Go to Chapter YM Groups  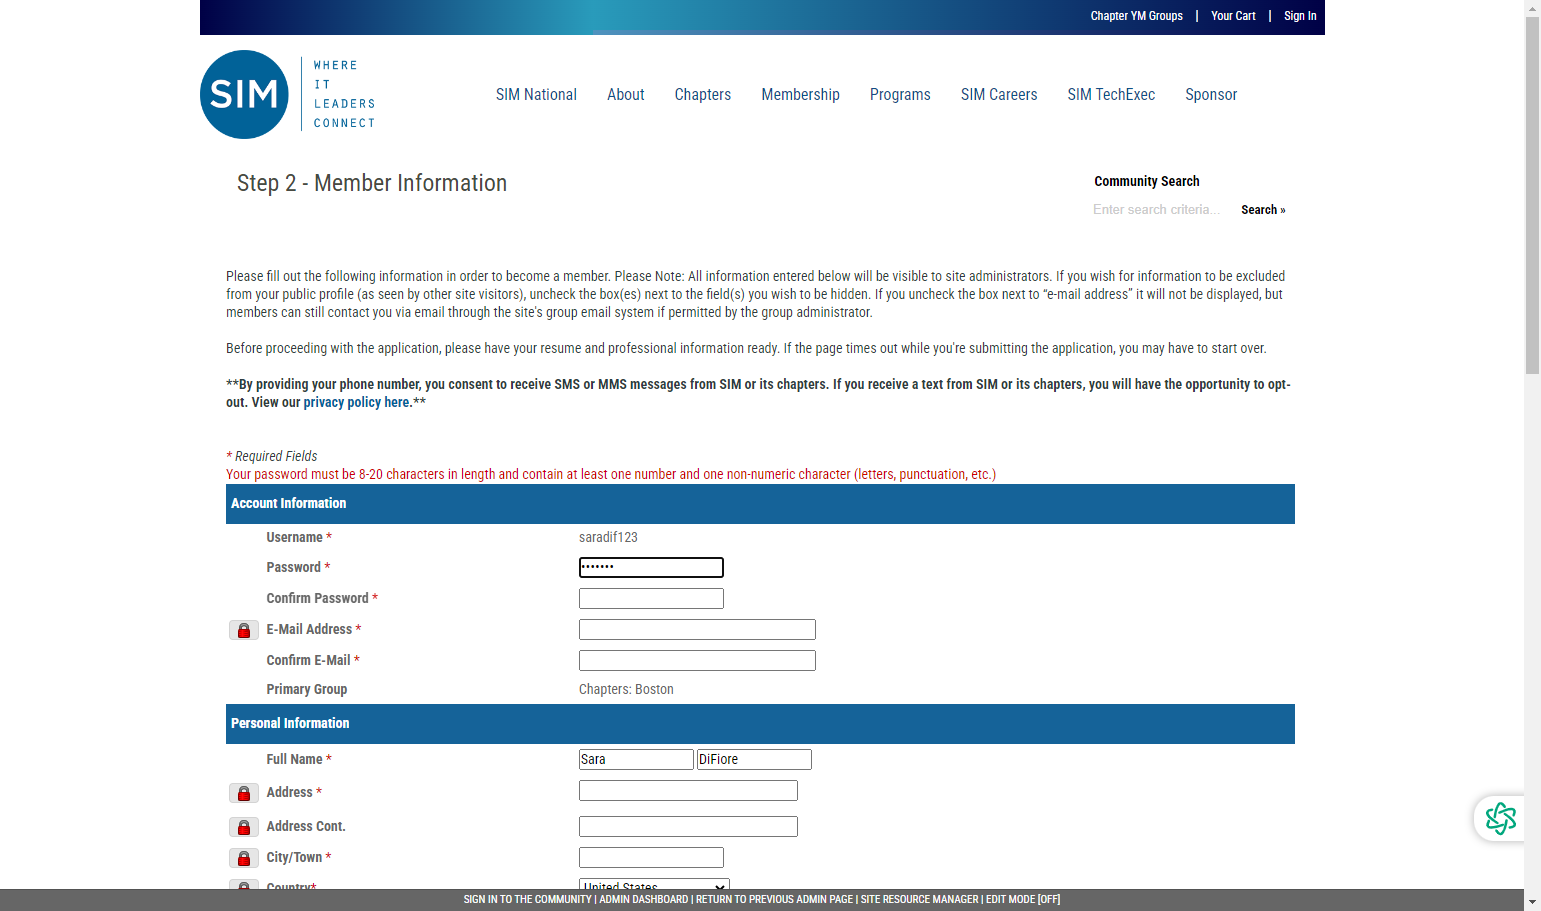click(1136, 16)
